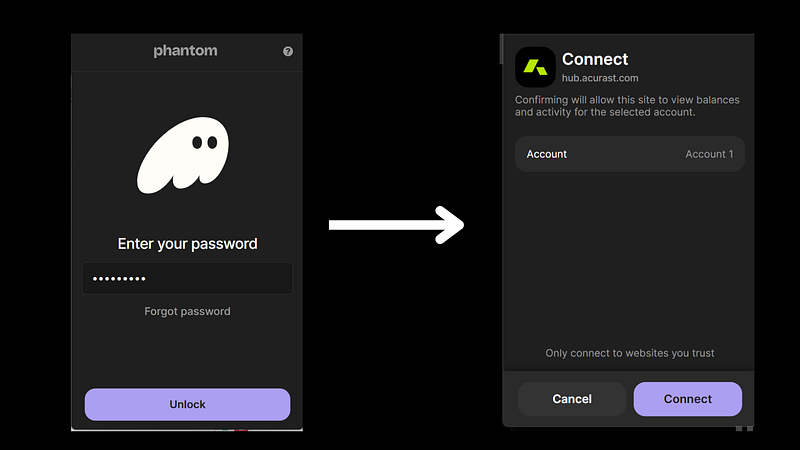This screenshot has height=450, width=800.
Task: Click the scrollbar beside the Connect panel
Action: click(500, 48)
